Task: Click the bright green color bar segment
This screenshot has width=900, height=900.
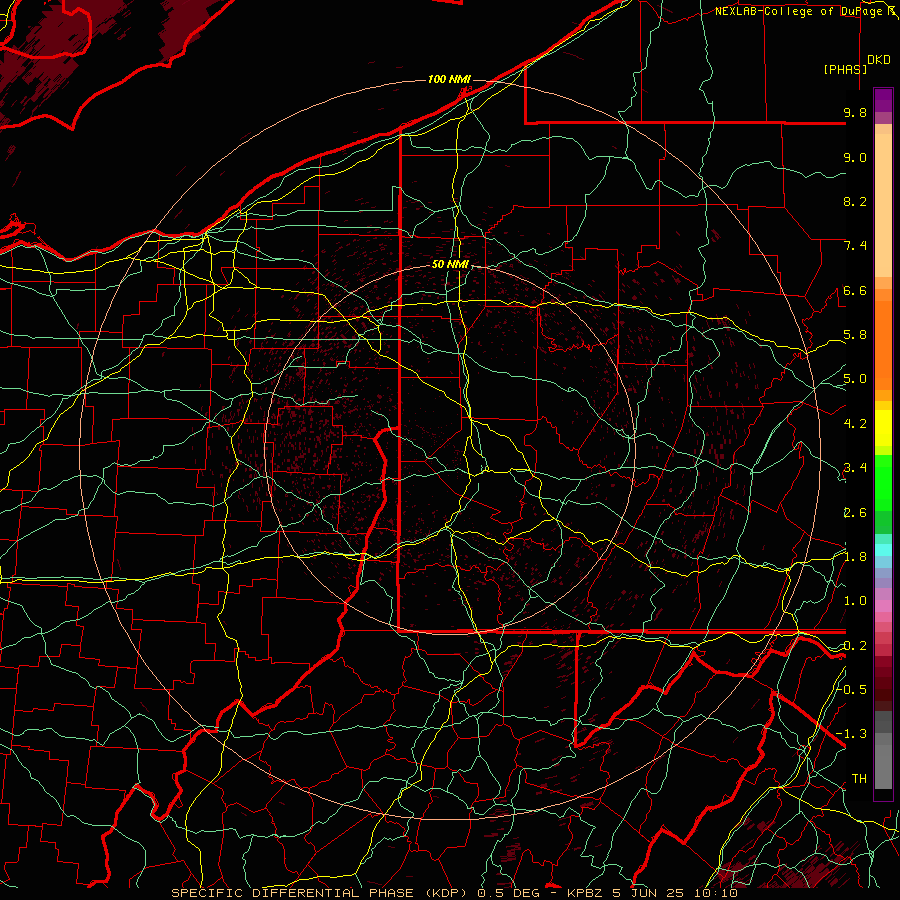Action: (x=883, y=482)
